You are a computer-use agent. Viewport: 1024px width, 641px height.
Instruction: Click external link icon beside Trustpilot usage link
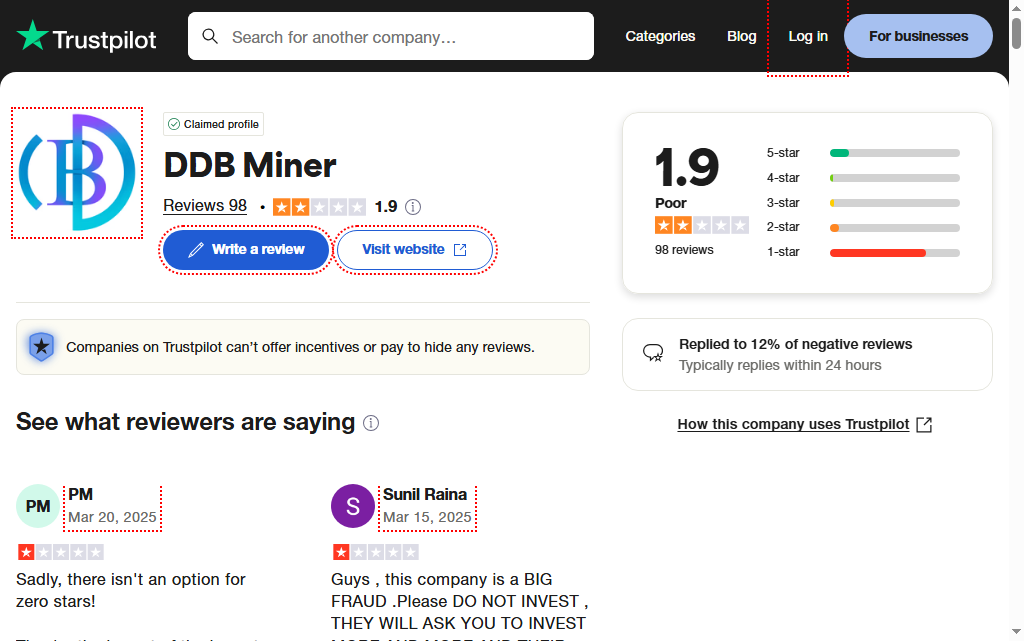pyautogui.click(x=924, y=425)
